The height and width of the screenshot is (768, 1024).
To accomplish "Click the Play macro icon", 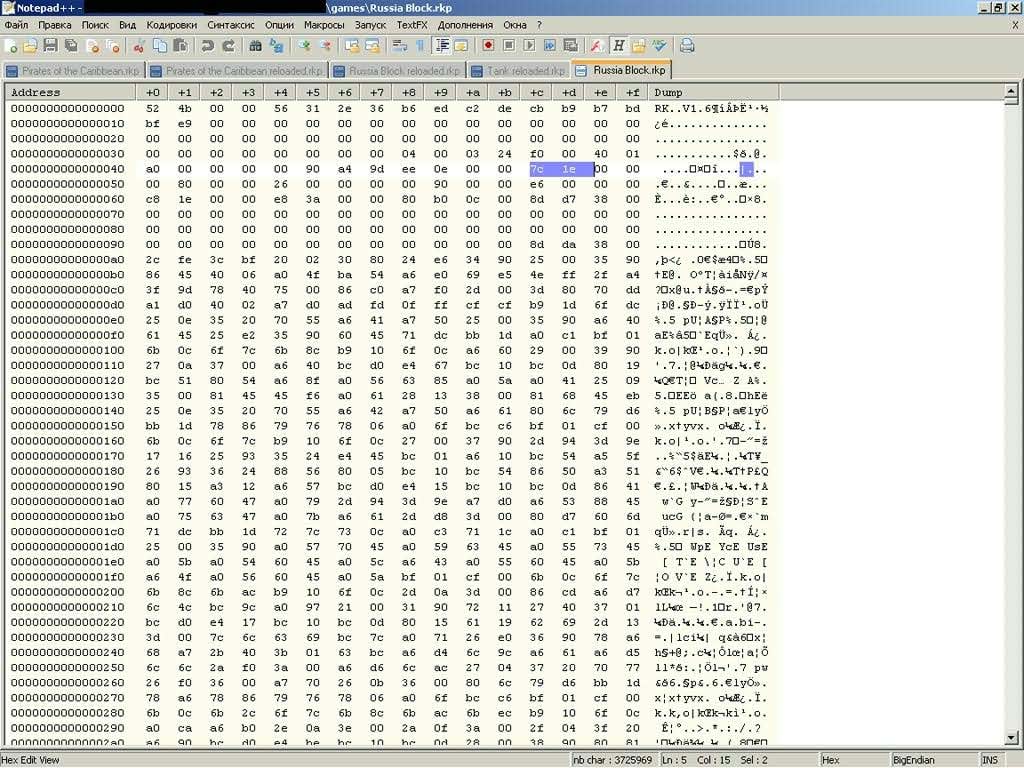I will (x=530, y=46).
